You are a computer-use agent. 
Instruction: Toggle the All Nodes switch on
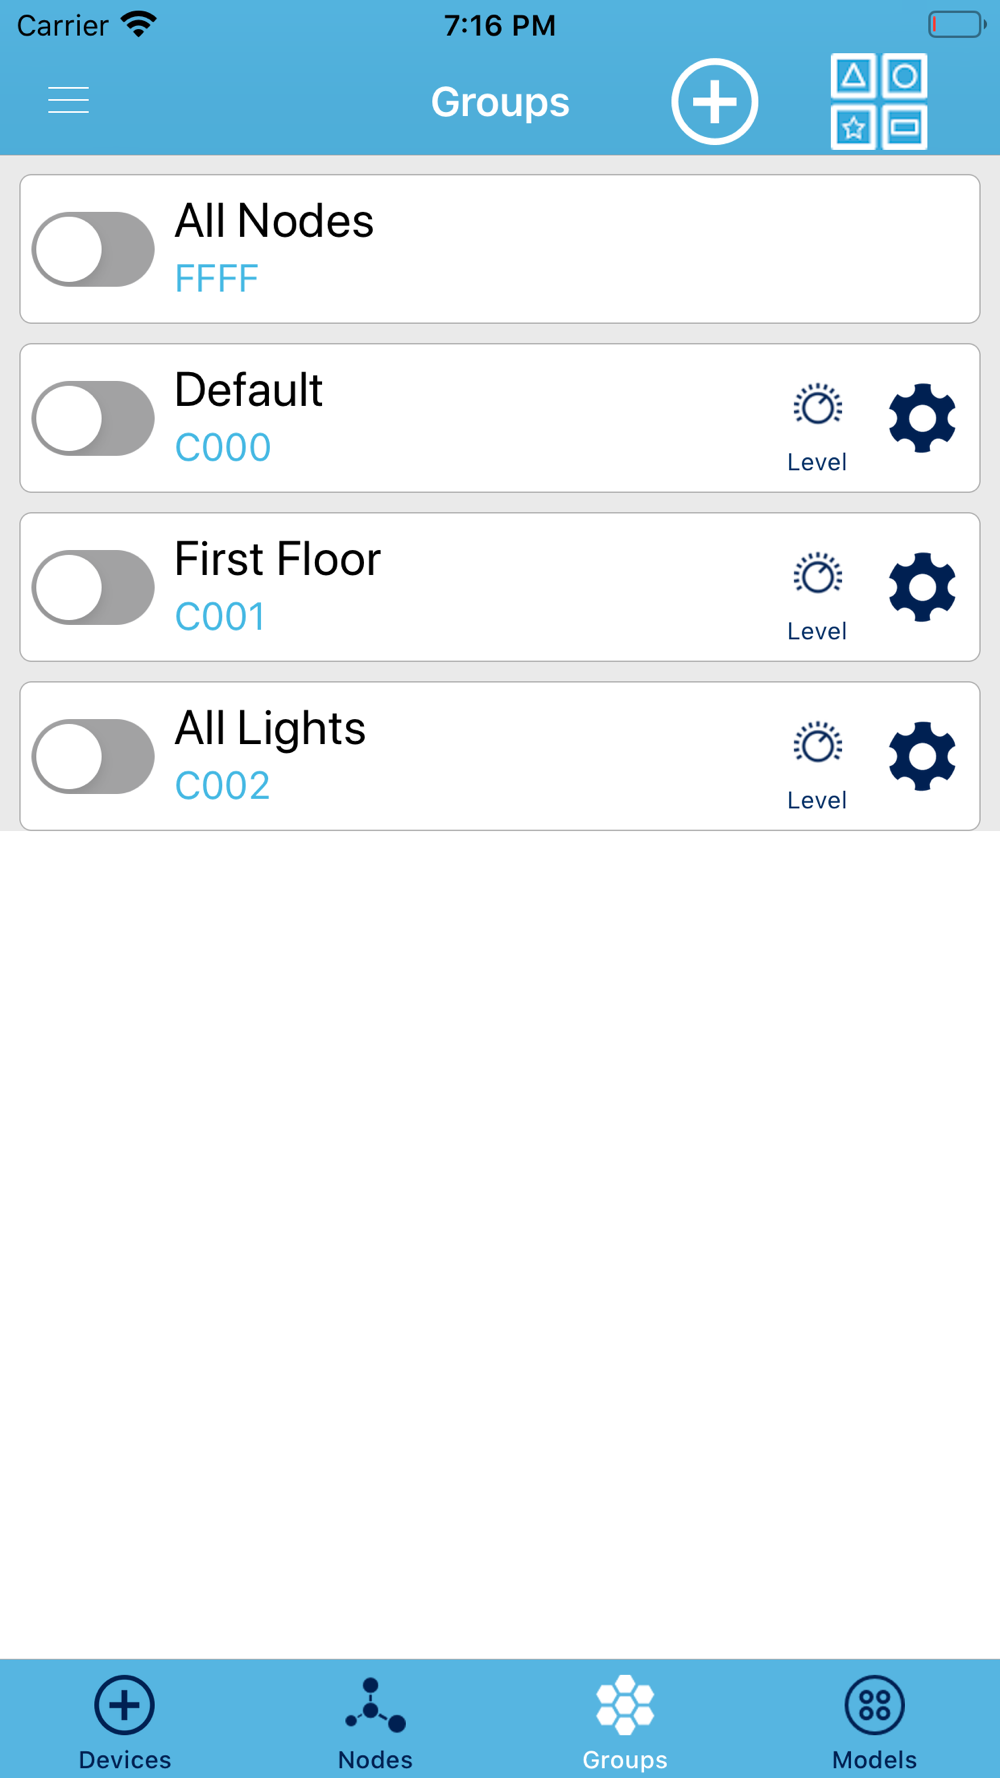(x=93, y=249)
